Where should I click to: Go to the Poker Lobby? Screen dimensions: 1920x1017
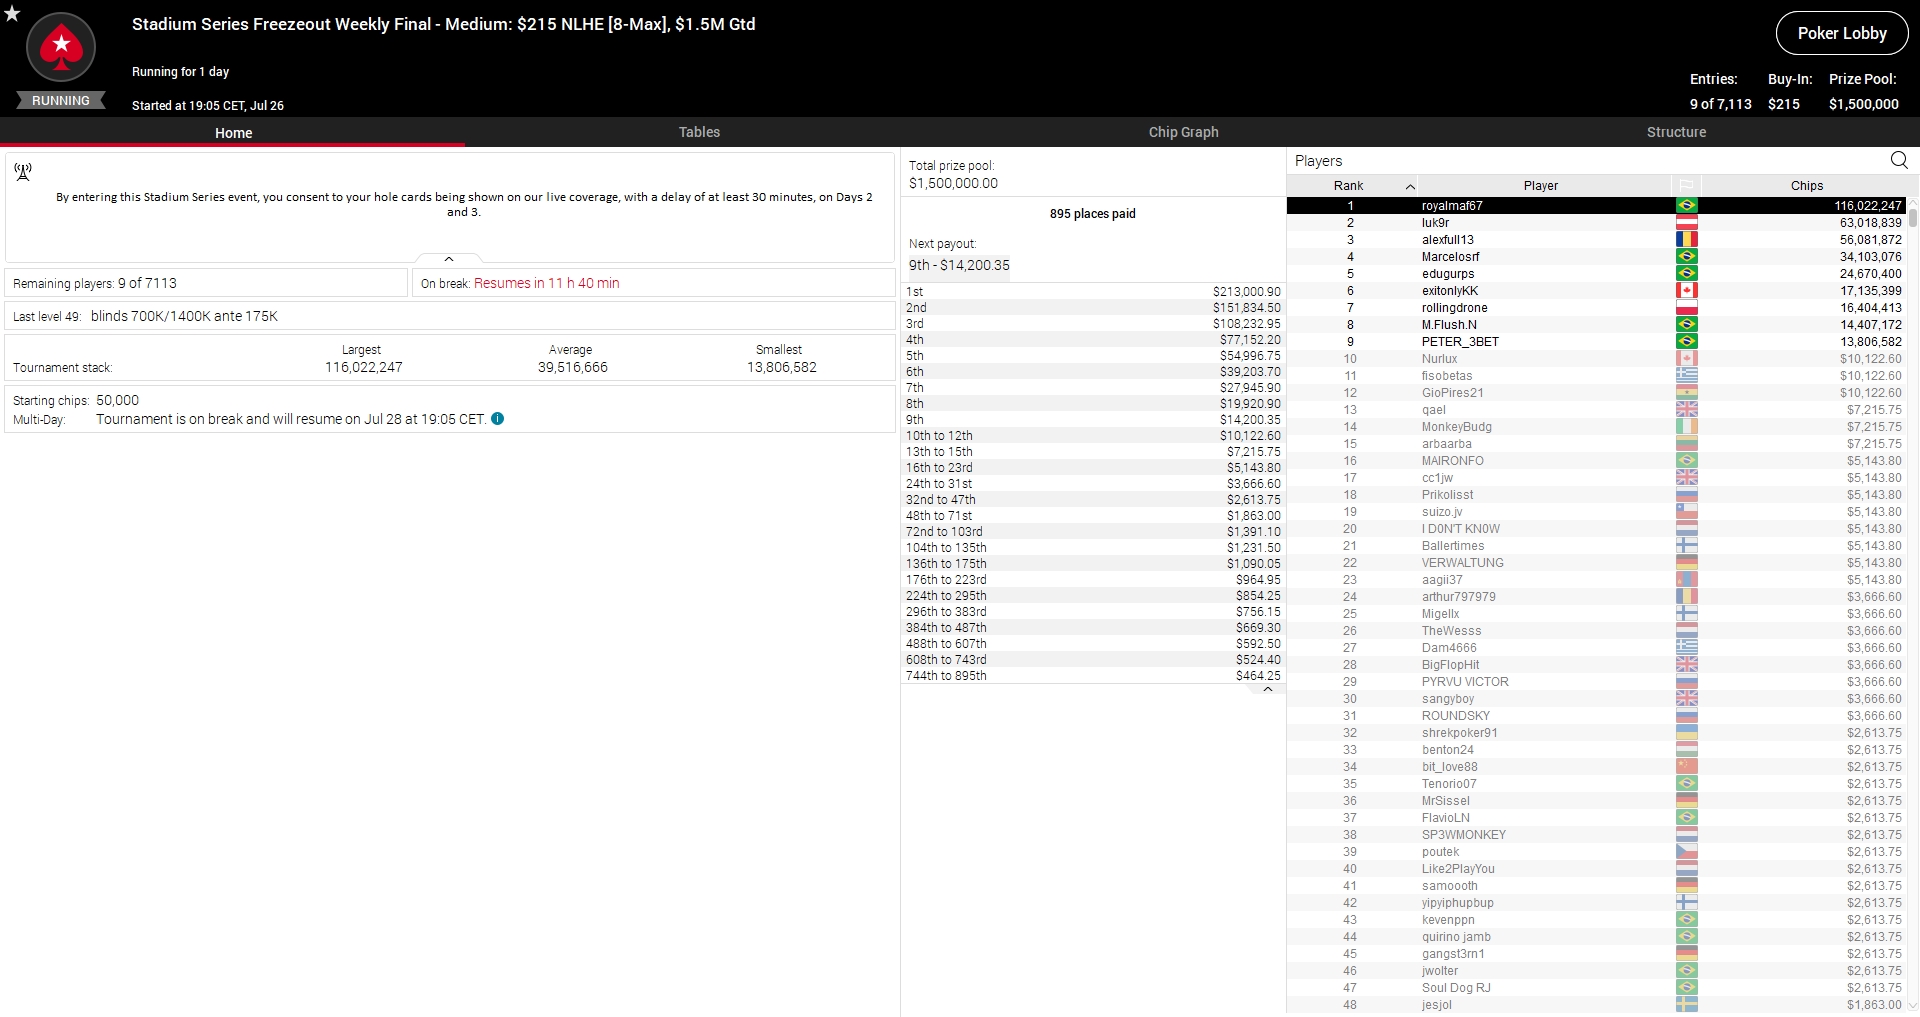pyautogui.click(x=1842, y=33)
